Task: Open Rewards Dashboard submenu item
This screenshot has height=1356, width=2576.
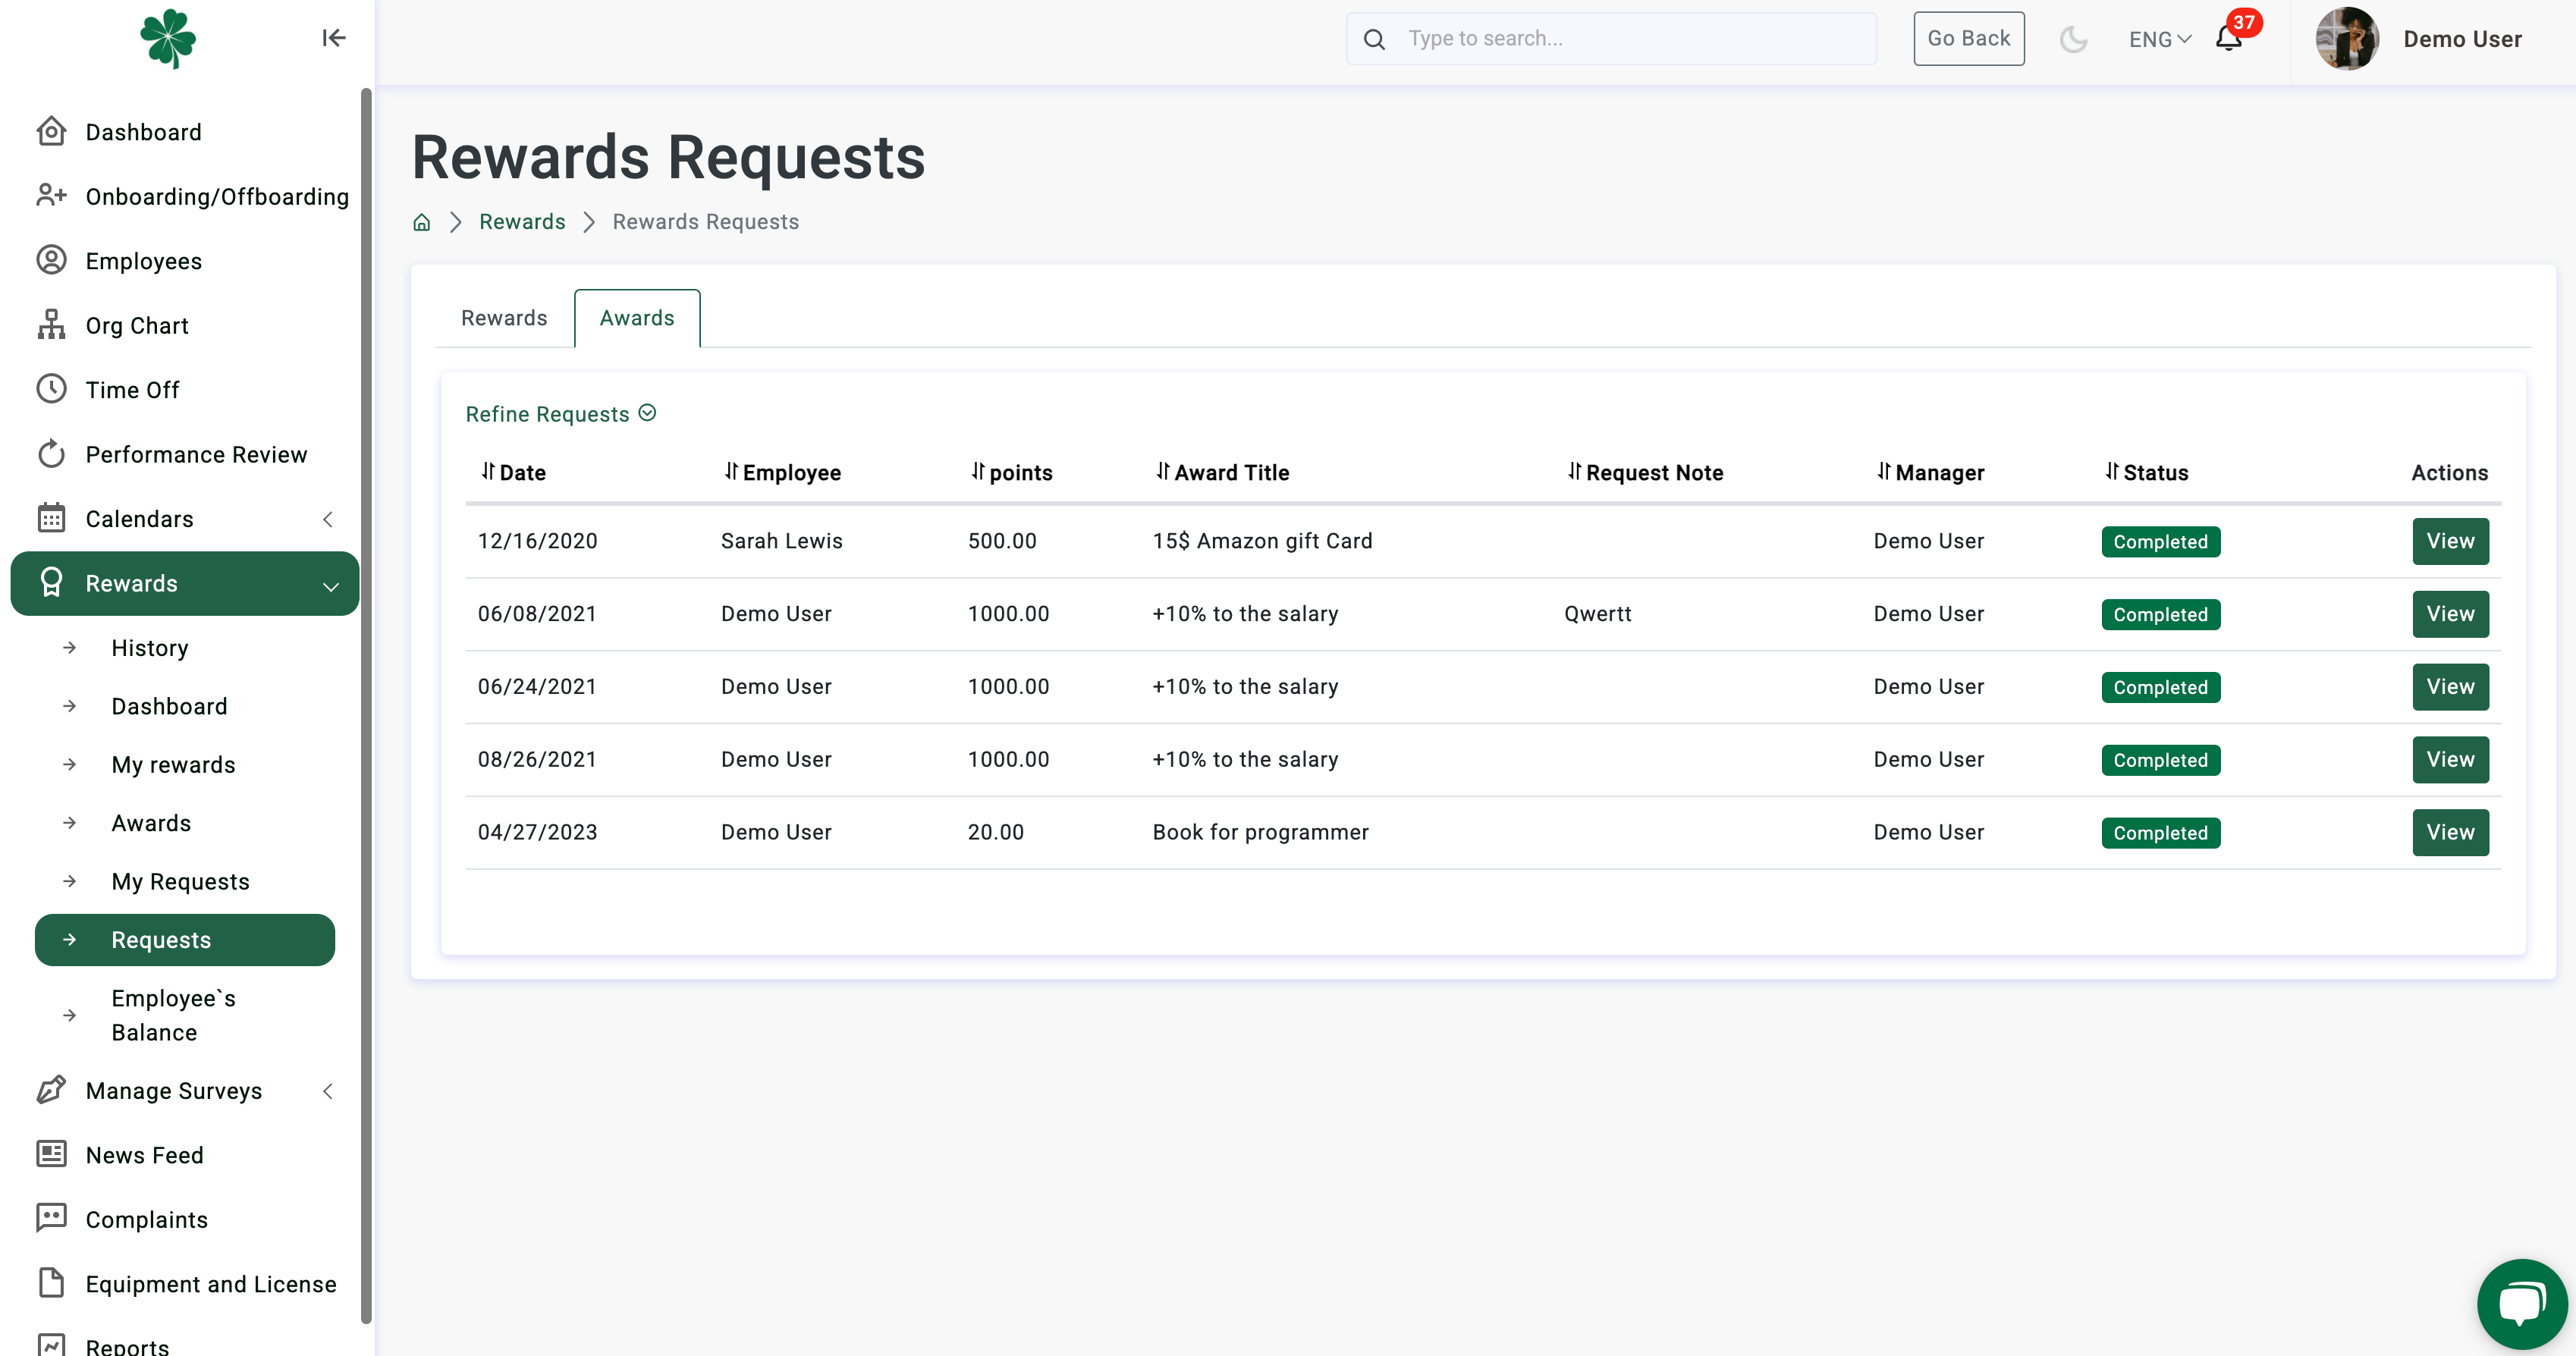Action: pyautogui.click(x=169, y=707)
